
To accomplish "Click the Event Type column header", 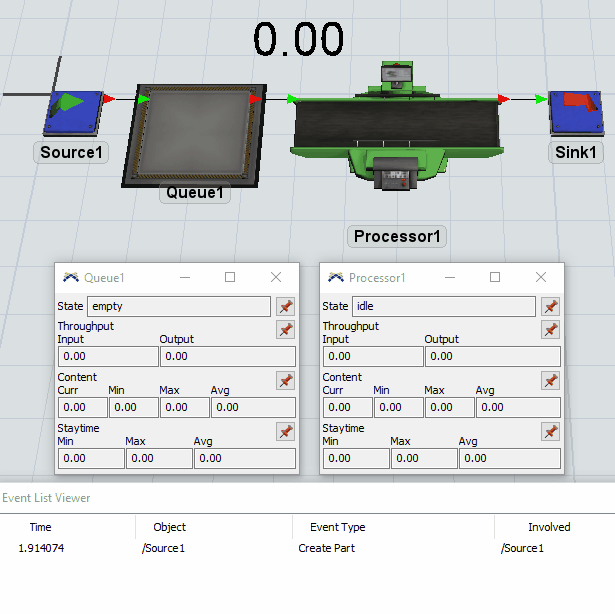I will click(339, 527).
